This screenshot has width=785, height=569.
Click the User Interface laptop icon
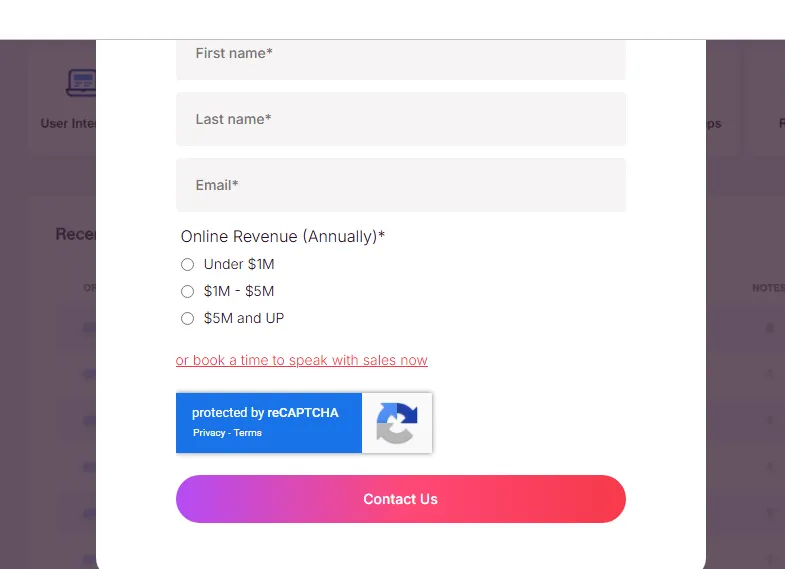80,82
